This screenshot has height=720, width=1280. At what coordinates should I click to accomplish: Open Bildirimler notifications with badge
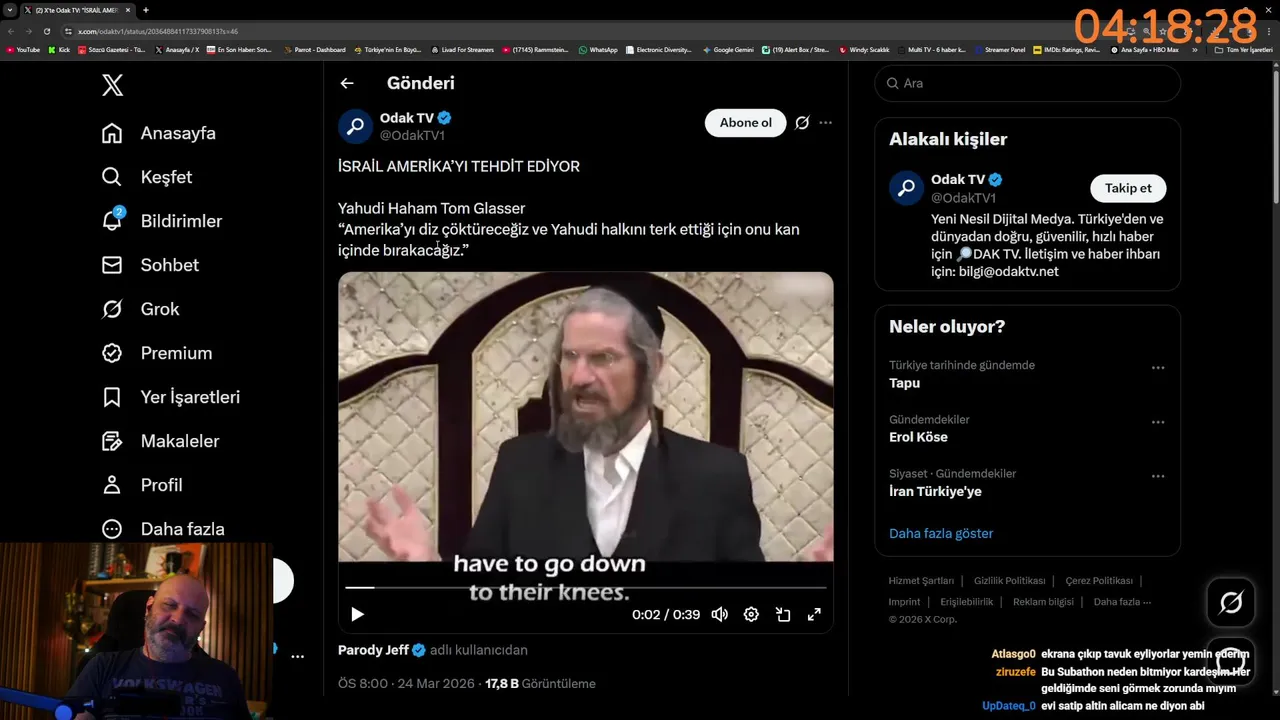(162, 221)
